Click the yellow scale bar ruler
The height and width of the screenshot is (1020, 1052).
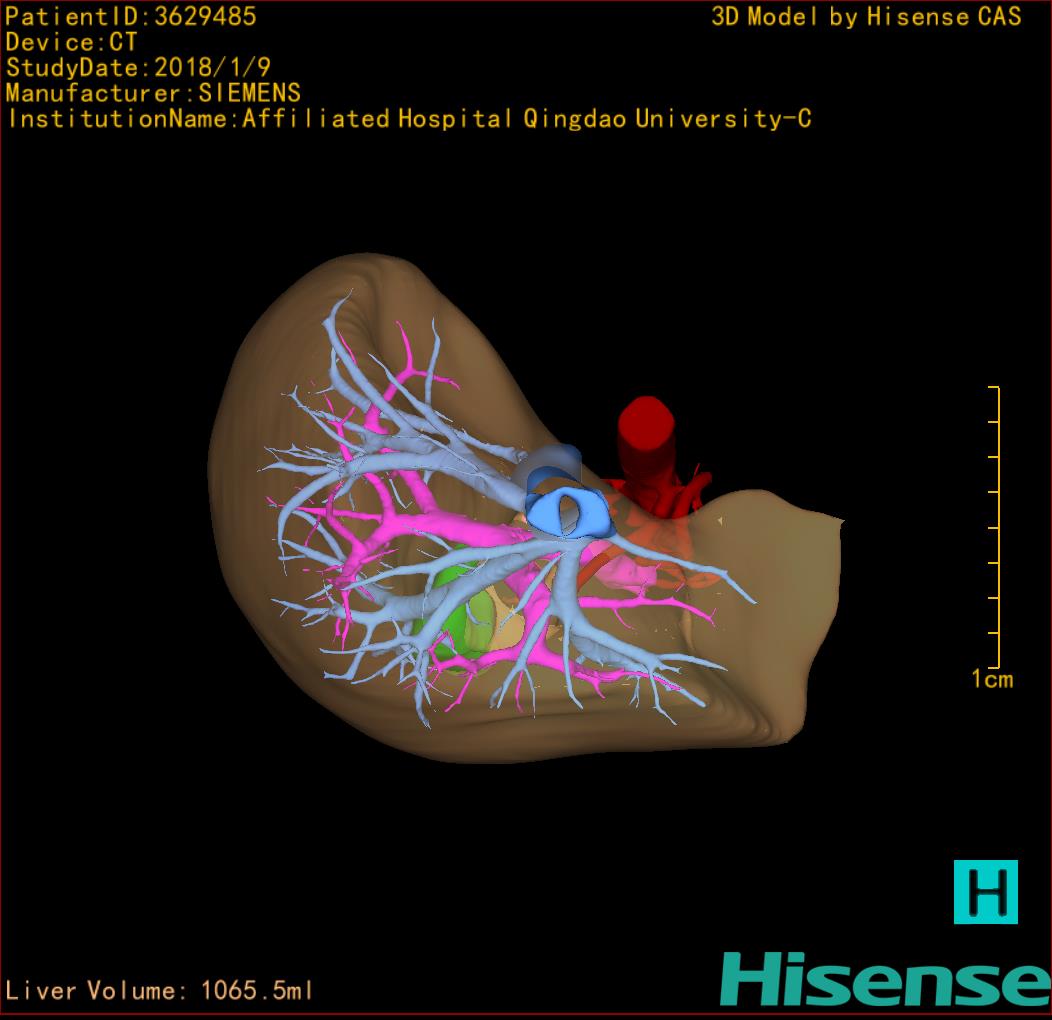(x=994, y=527)
